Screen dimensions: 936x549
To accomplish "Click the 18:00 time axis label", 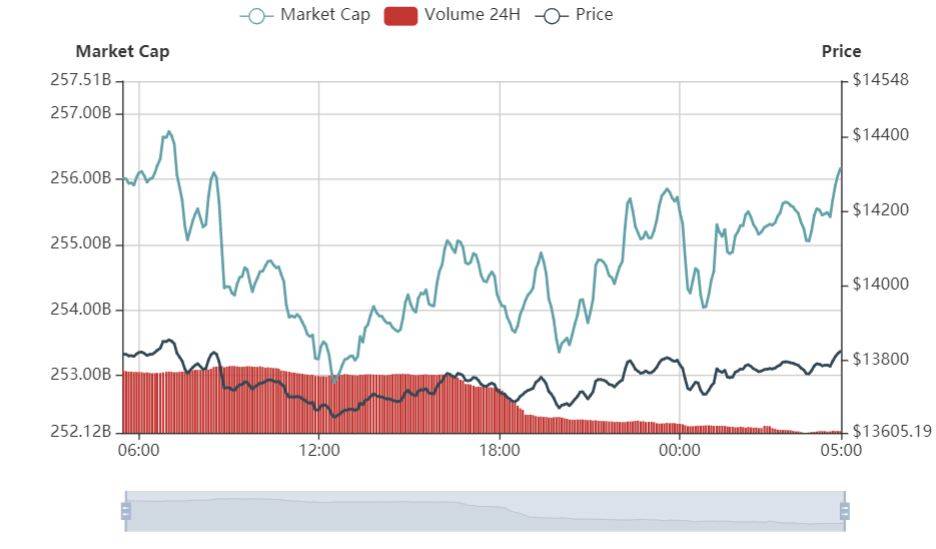I will click(x=500, y=449).
